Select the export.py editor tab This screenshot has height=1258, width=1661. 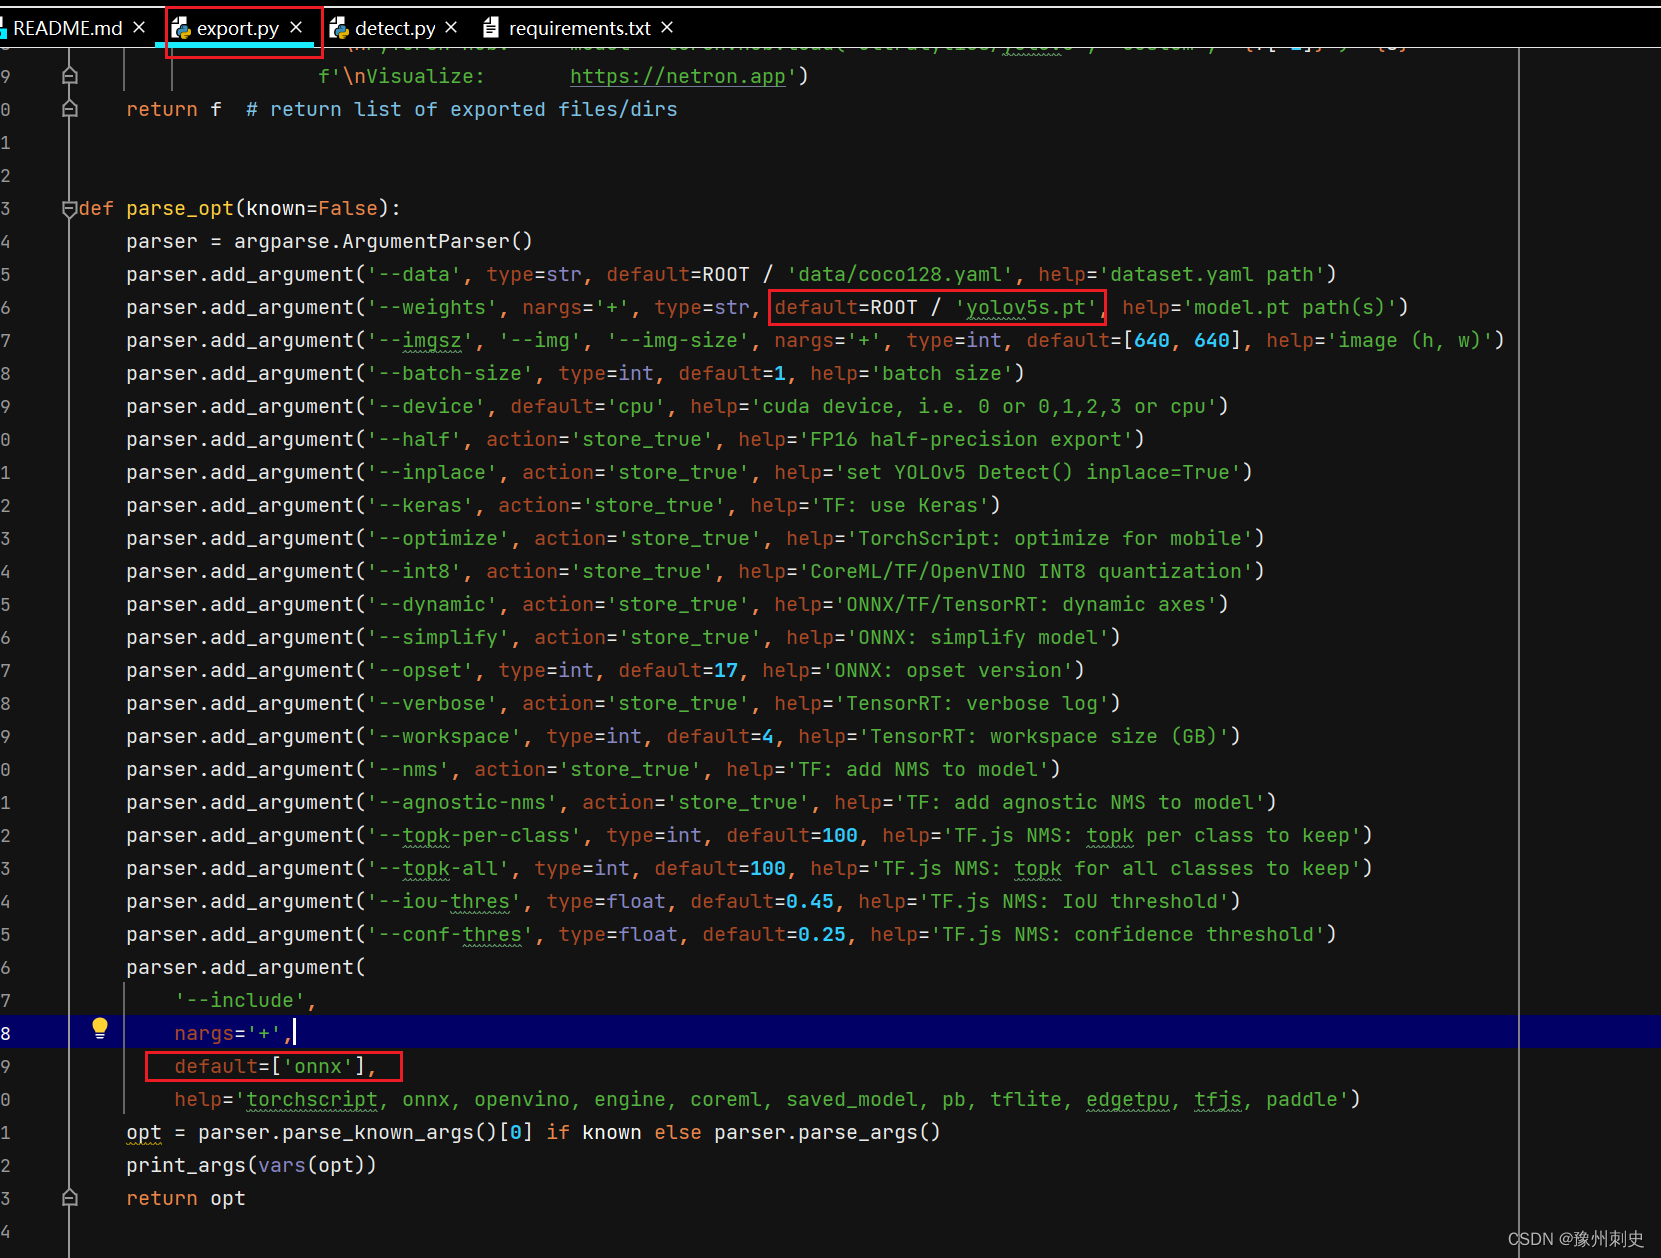point(238,28)
